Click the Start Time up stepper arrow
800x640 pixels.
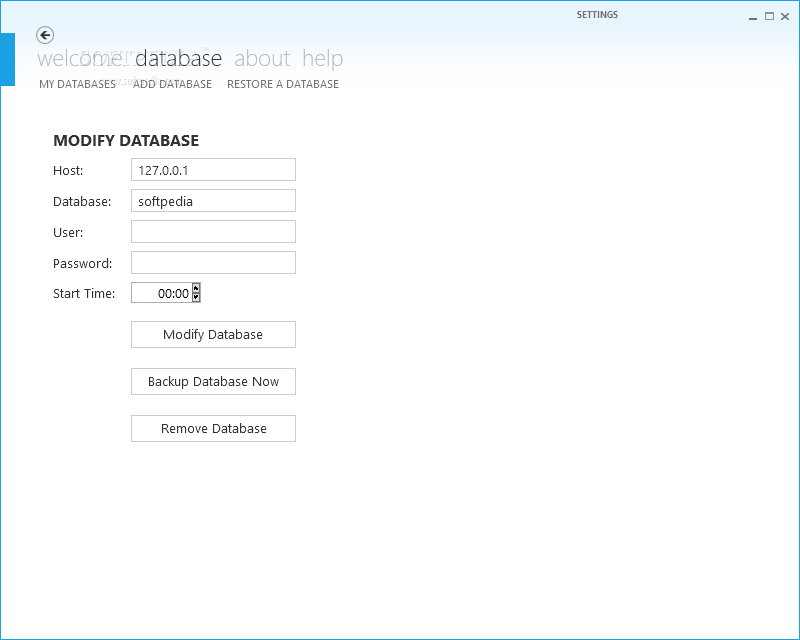(194, 288)
